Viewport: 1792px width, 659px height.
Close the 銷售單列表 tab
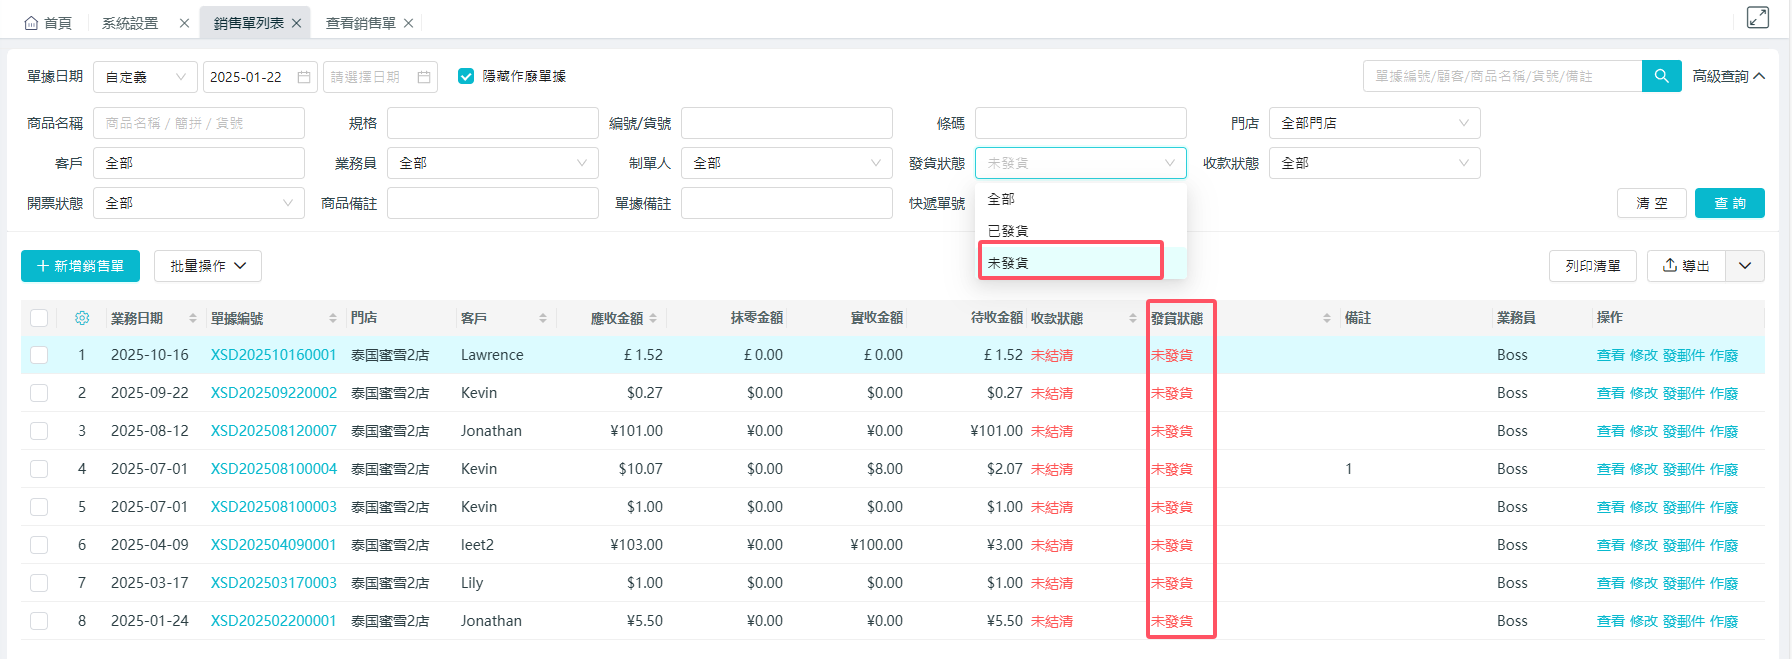click(x=297, y=23)
